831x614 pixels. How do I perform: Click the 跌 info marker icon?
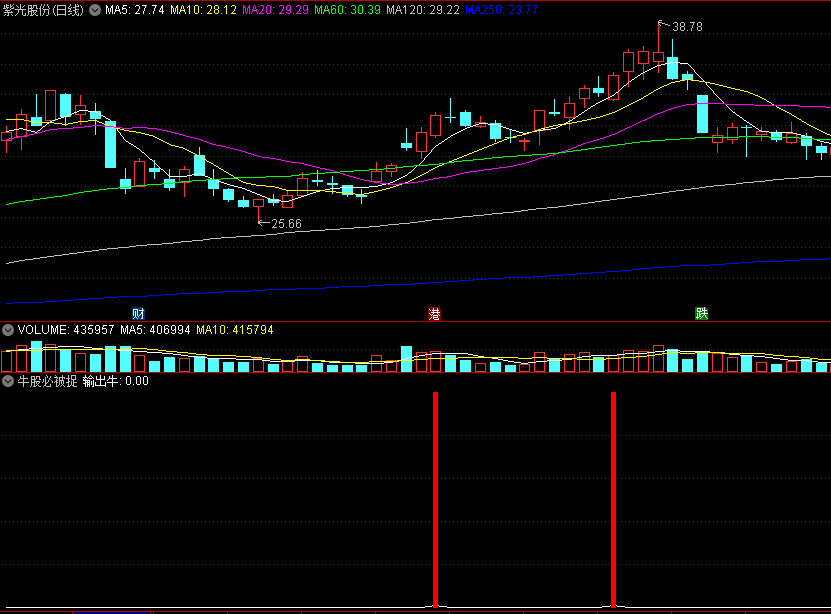701,314
